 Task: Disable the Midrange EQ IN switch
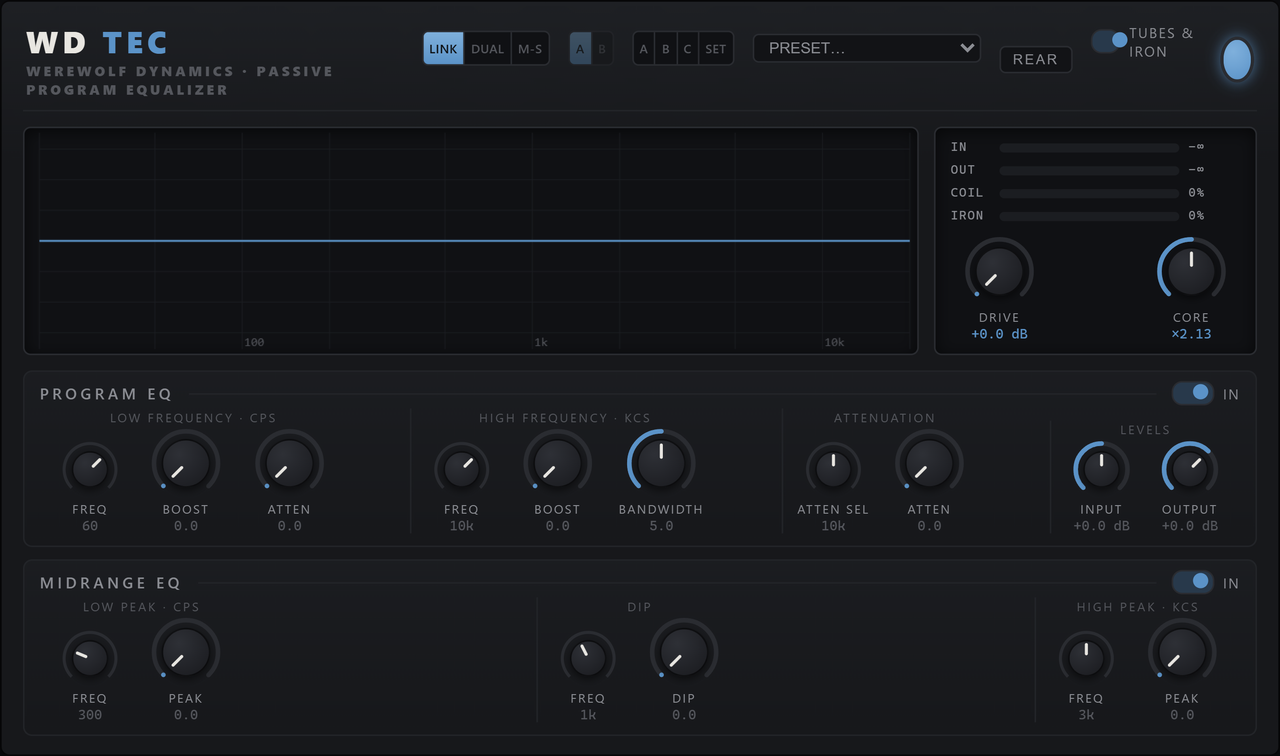coord(1193,582)
